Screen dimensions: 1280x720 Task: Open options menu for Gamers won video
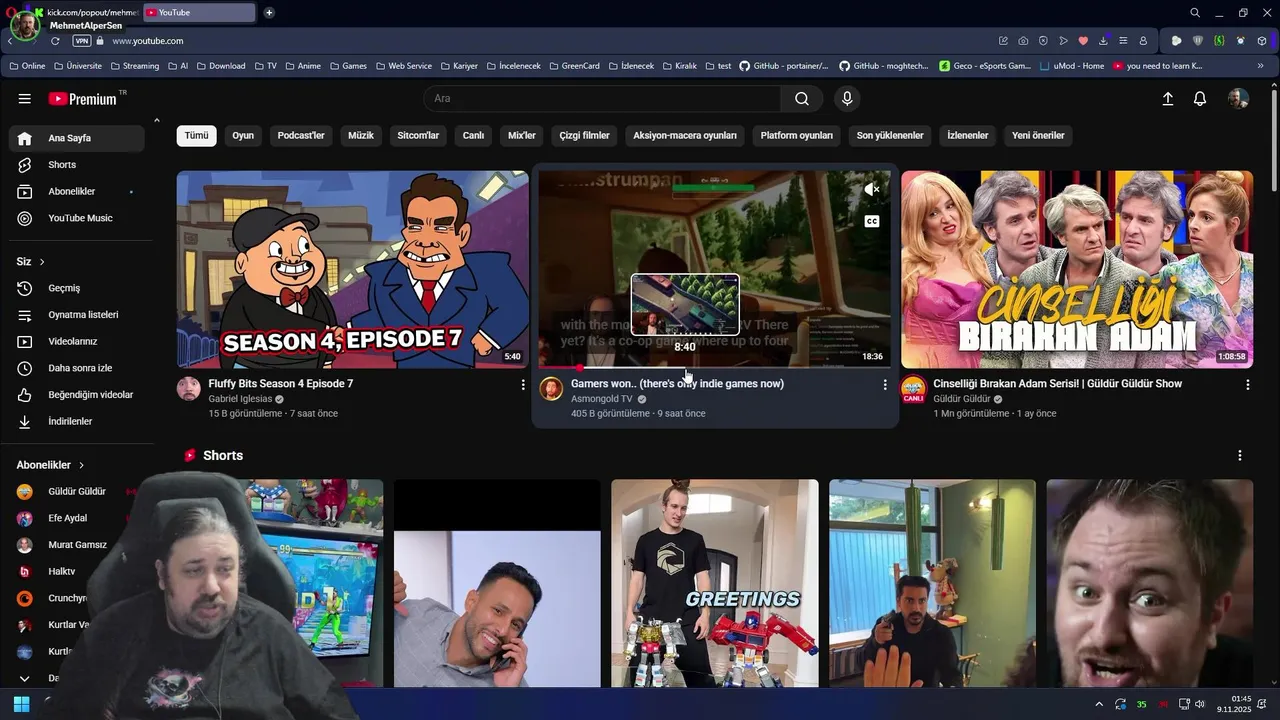coord(884,384)
